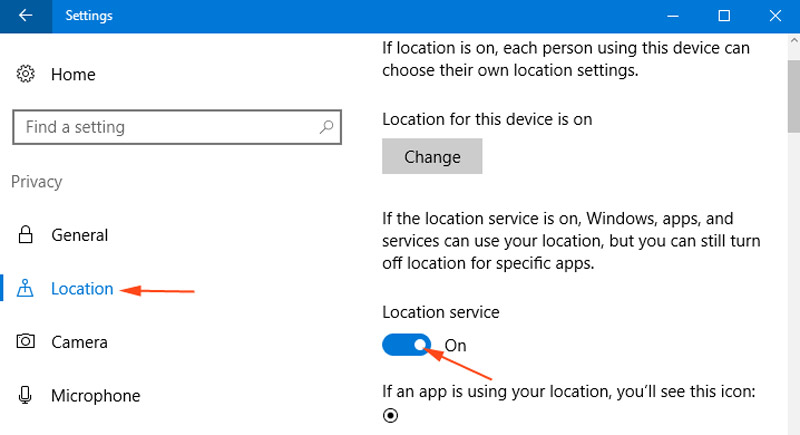Focus the Find a setting search box
The image size is (800, 435).
165,127
